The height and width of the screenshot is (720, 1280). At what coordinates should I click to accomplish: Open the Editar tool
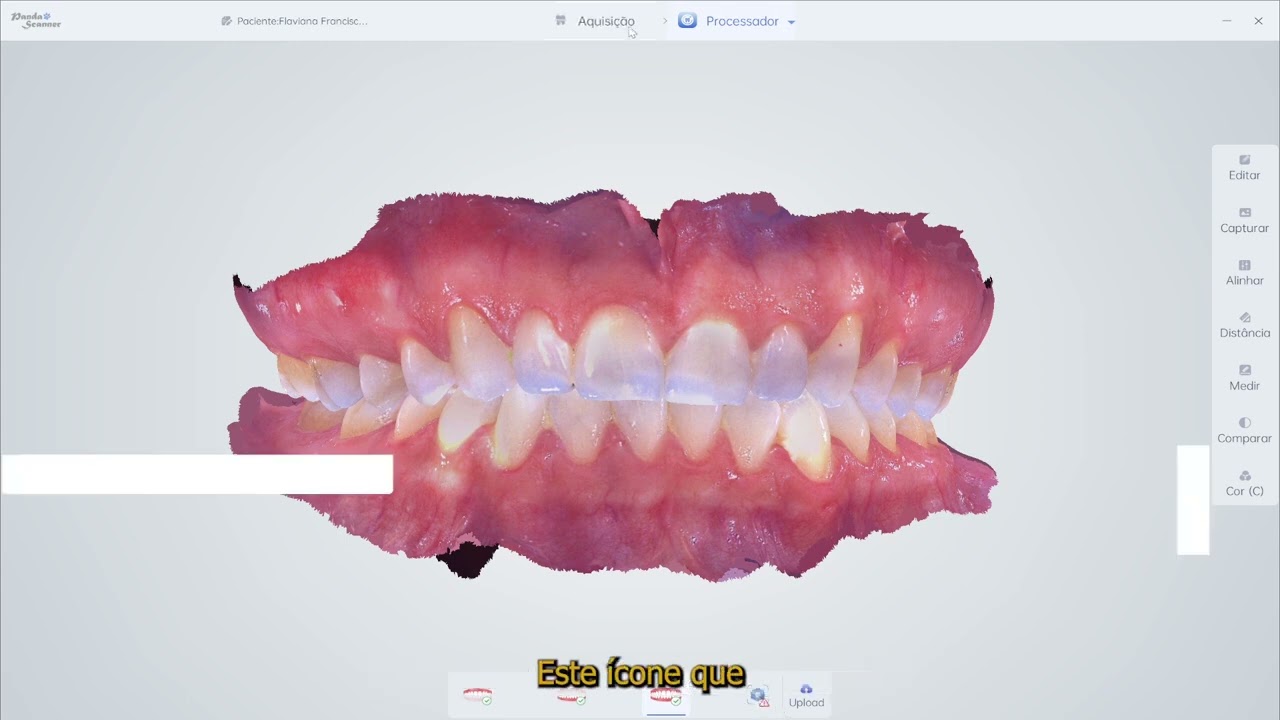(1244, 167)
